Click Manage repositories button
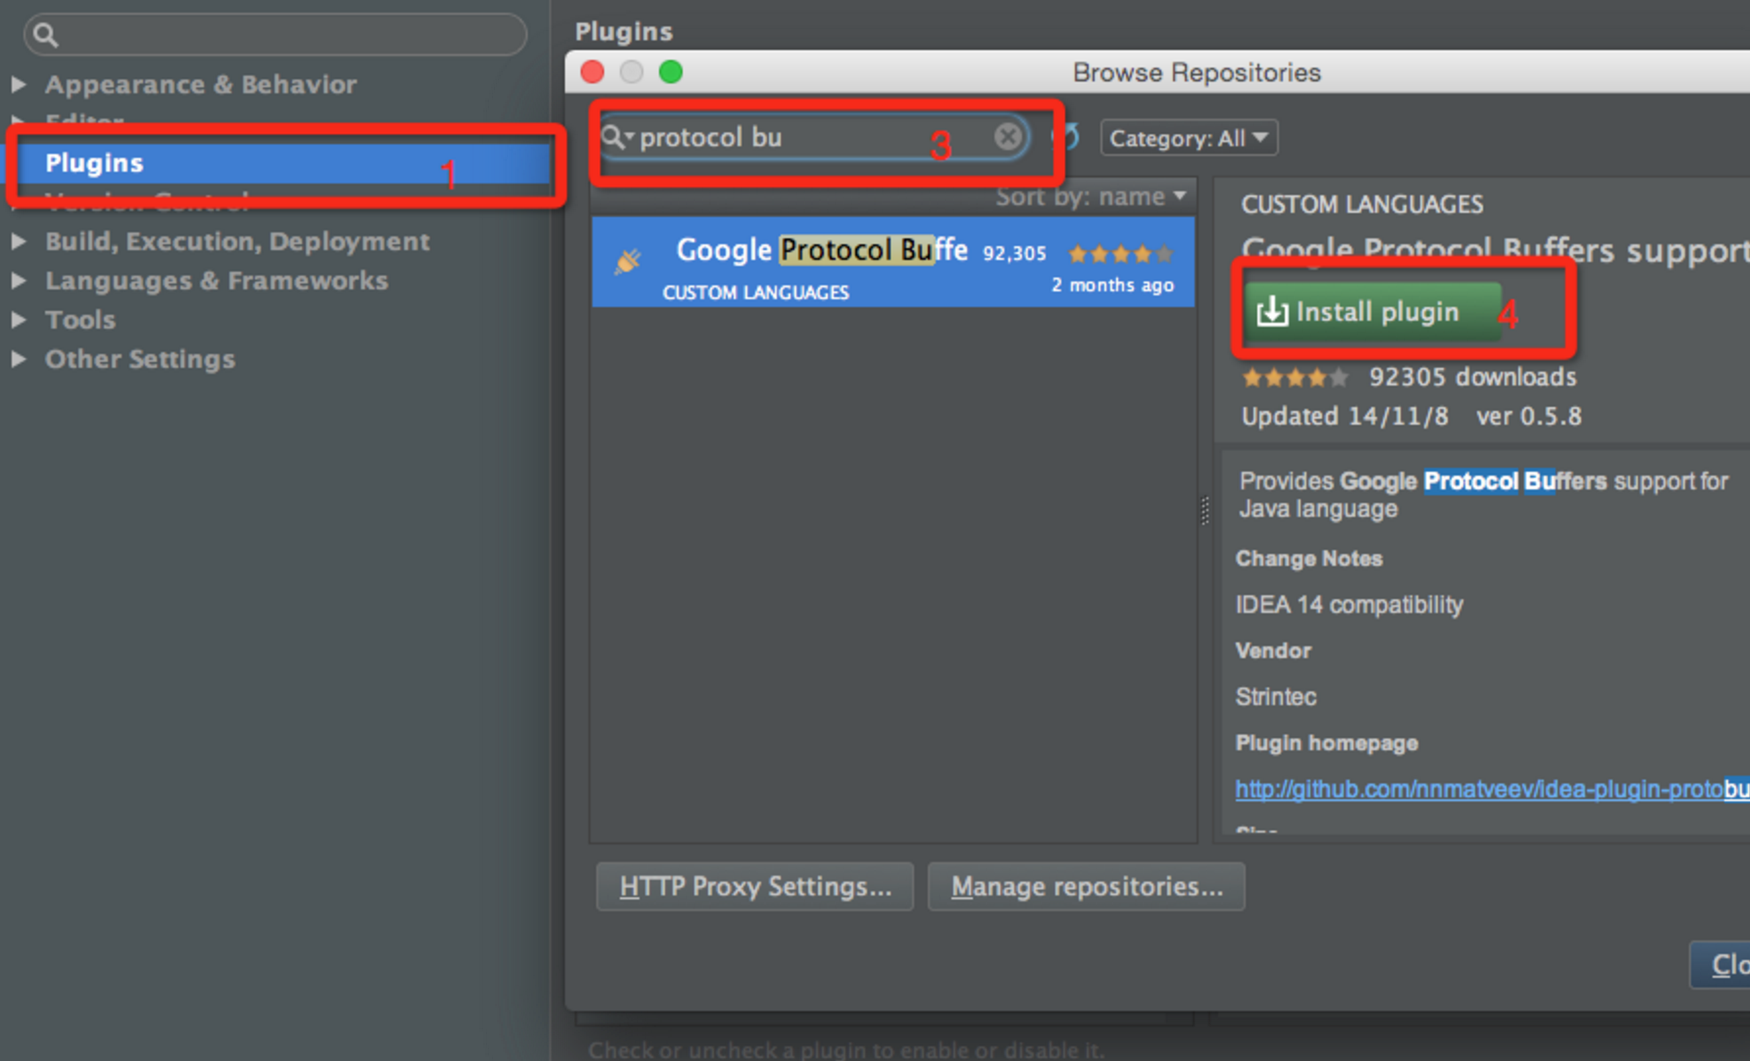1750x1061 pixels. pos(1086,886)
